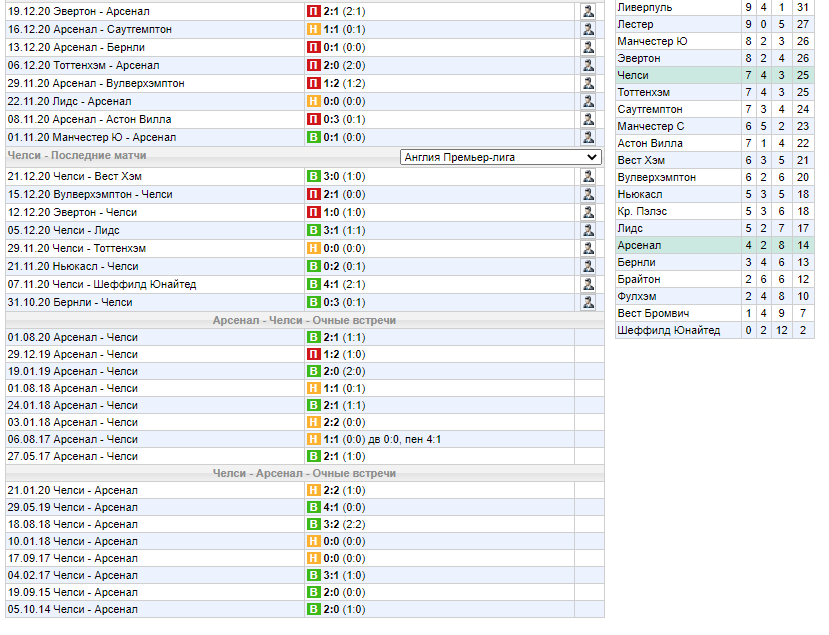Click score 3:1 (1:1) for Челси - Лидс
This screenshot has height=635, width=829.
point(344,230)
